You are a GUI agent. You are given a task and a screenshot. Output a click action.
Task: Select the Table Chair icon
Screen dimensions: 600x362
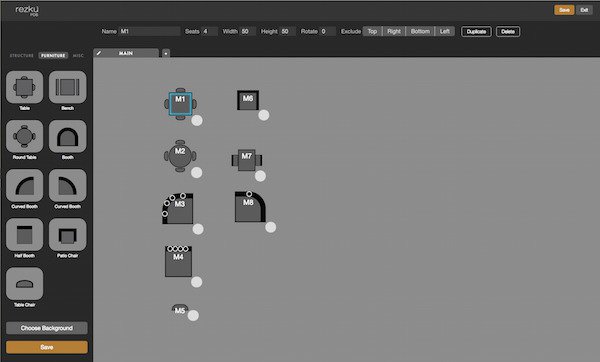(x=24, y=284)
